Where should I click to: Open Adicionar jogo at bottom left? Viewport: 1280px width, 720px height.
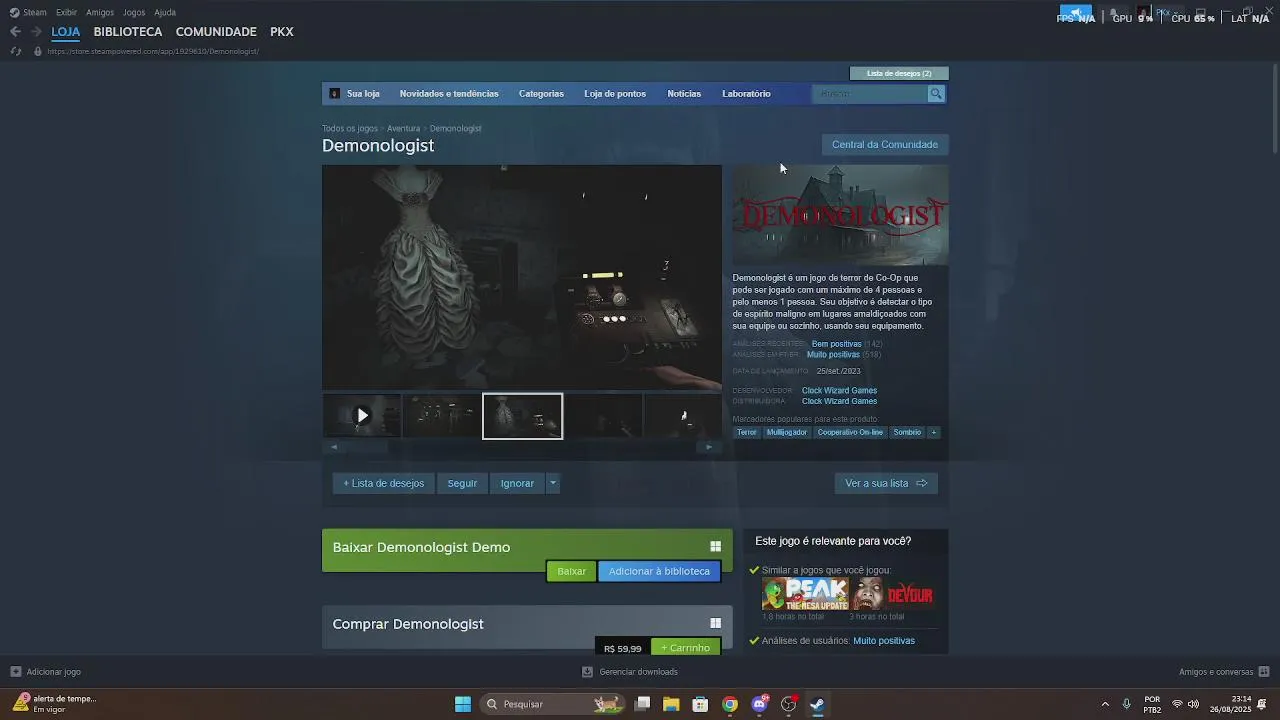tap(46, 672)
